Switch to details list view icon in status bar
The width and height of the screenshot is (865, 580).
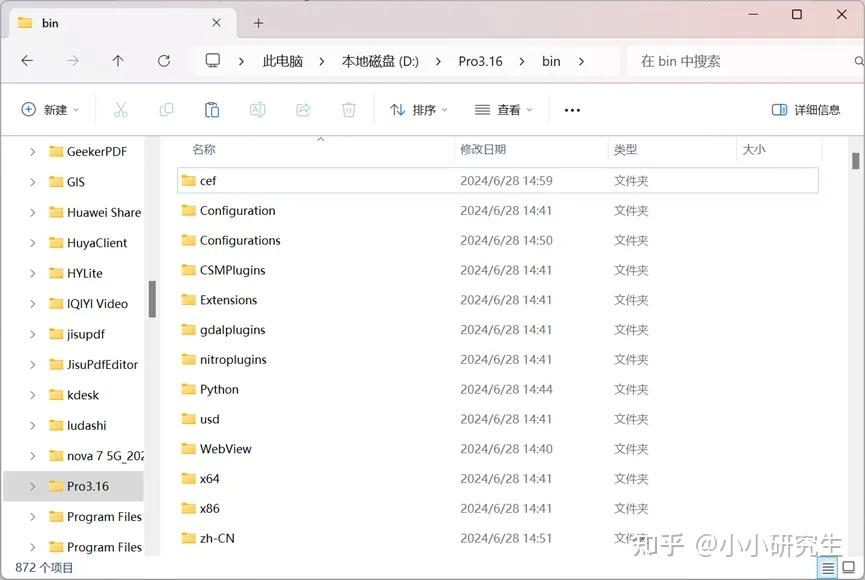pos(828,567)
